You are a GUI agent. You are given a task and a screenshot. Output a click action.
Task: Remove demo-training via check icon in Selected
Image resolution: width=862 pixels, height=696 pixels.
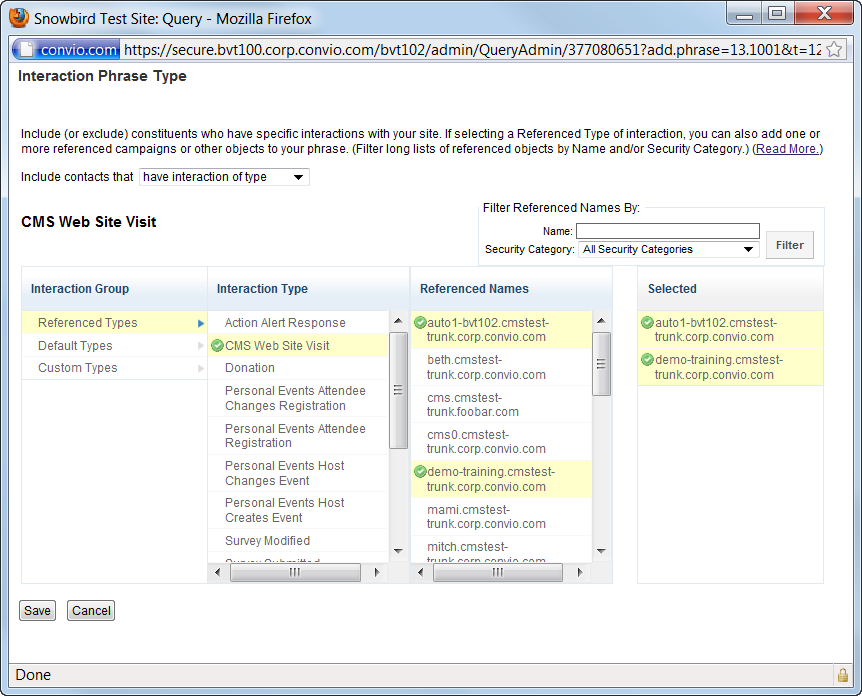tap(648, 360)
